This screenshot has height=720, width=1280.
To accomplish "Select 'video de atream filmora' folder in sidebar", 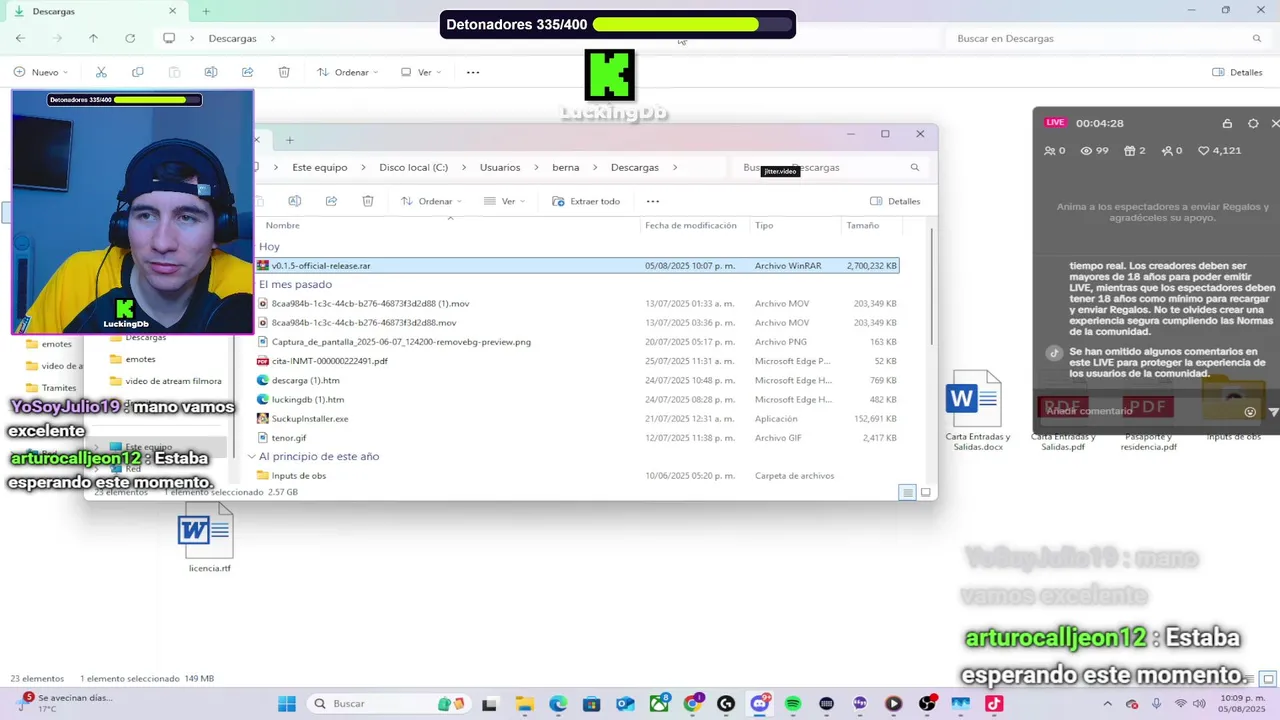I will [x=165, y=381].
